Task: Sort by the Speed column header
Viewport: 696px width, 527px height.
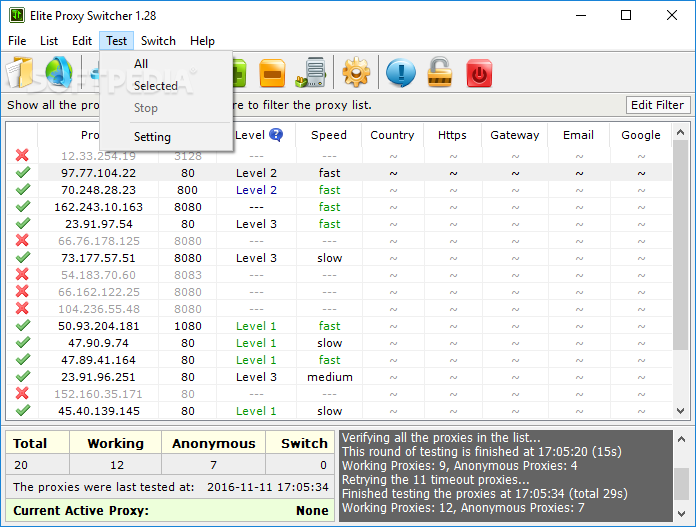Action: [329, 135]
